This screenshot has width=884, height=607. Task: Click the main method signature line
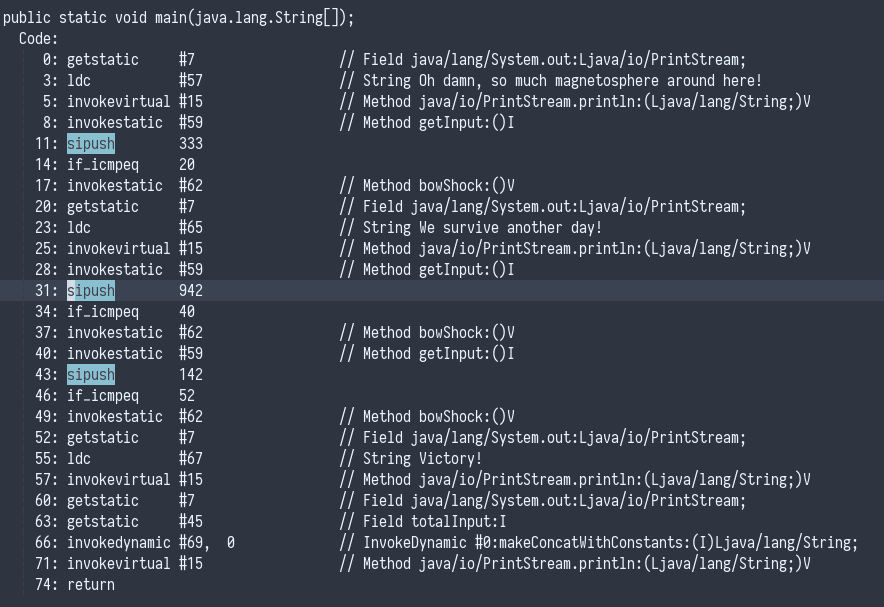point(178,17)
